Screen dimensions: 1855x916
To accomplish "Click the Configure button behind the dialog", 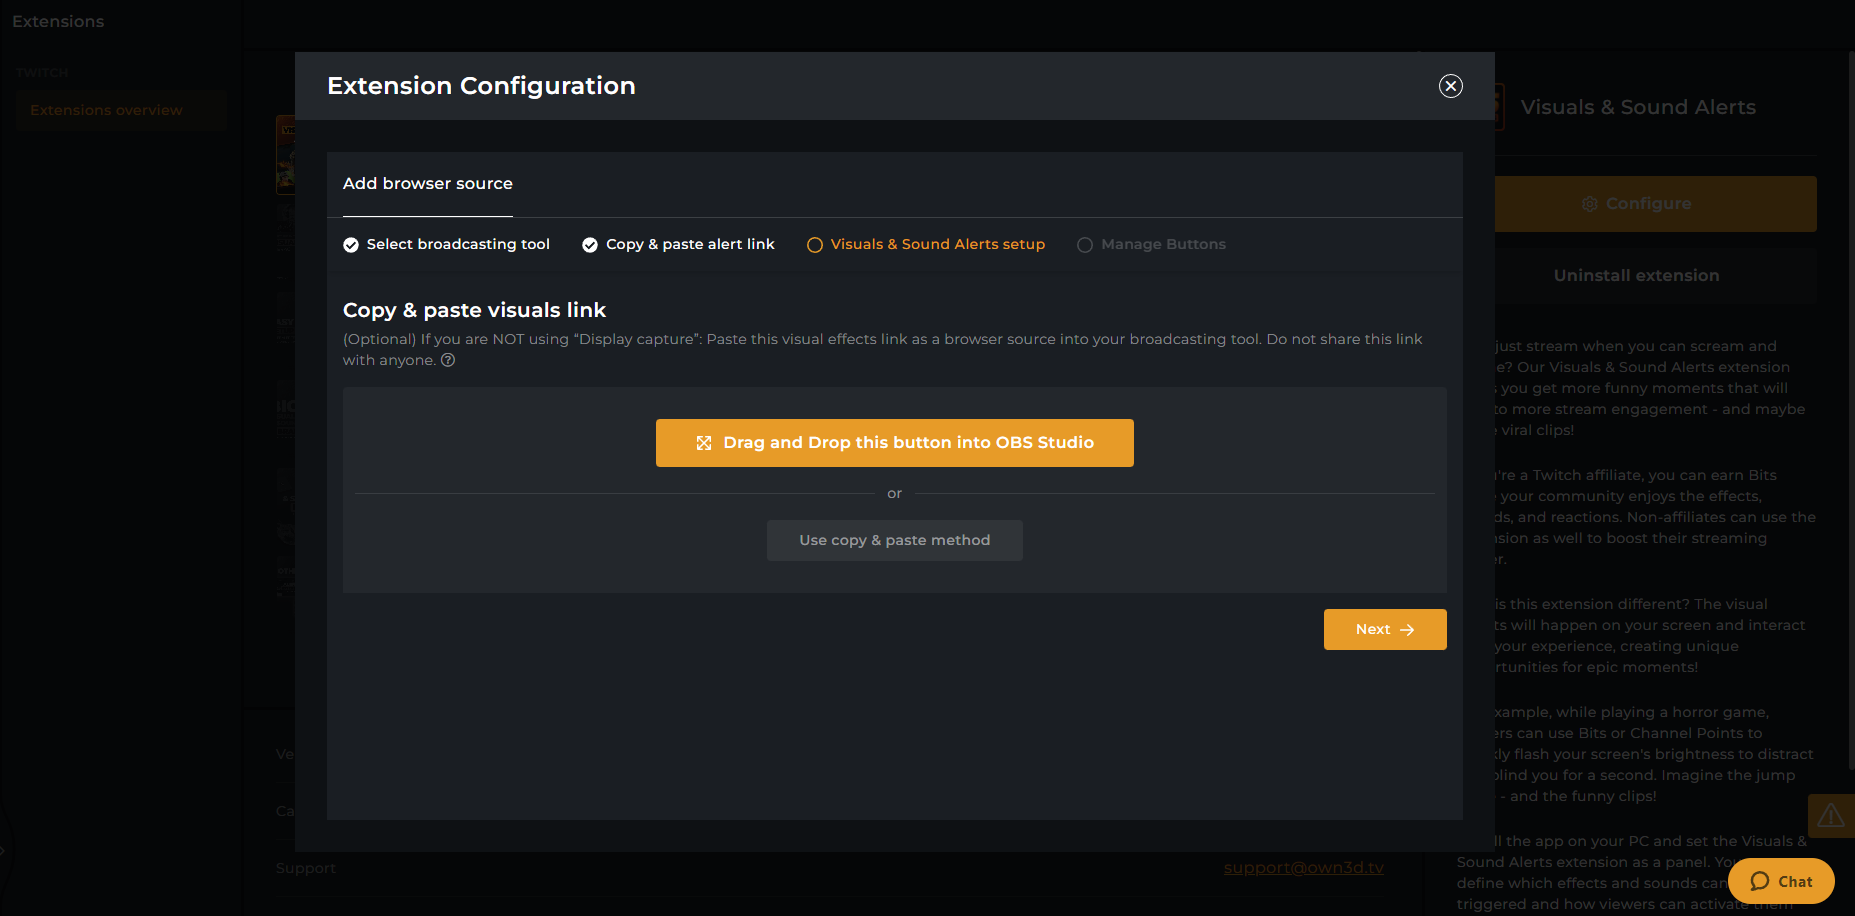I will point(1656,204).
